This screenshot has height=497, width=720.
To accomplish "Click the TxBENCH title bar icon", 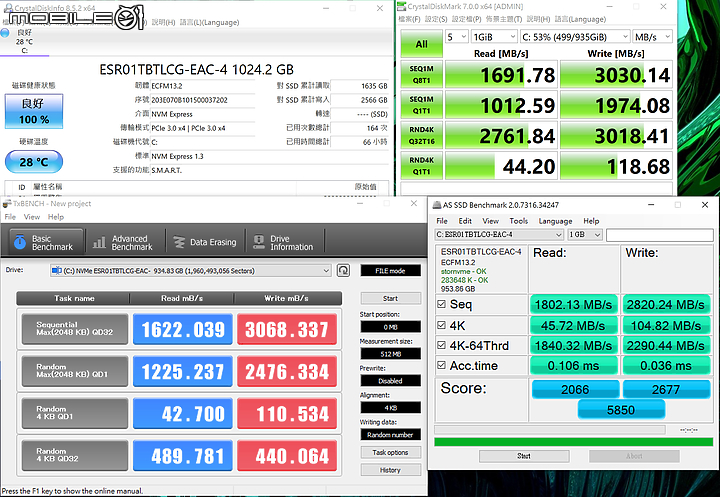I will click(x=7, y=203).
